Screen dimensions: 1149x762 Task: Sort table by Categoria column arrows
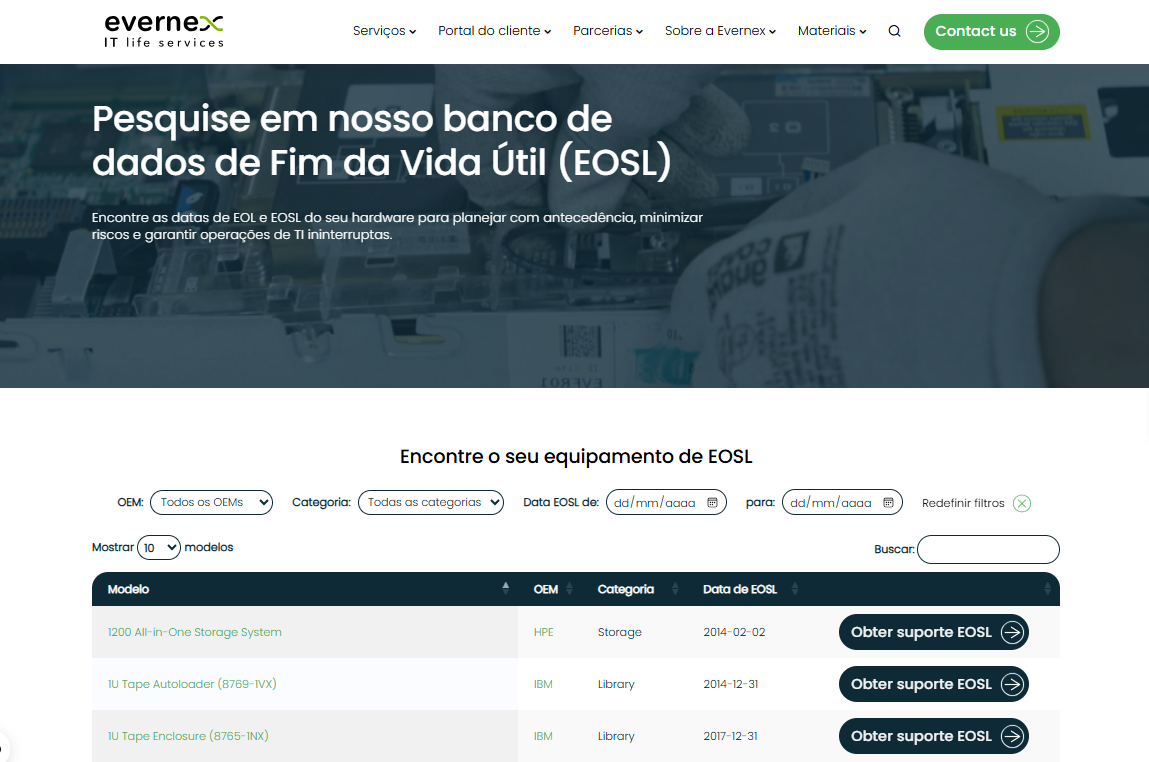pyautogui.click(x=675, y=589)
